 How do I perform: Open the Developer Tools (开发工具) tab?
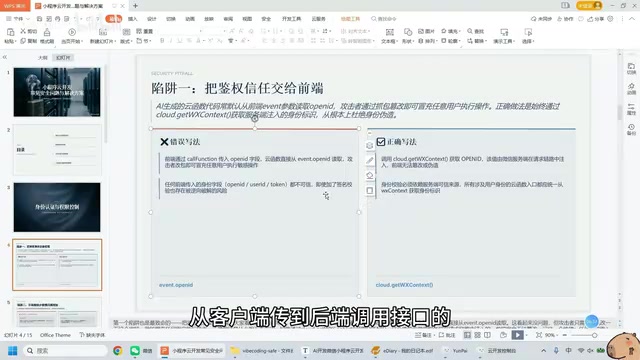(x=291, y=19)
